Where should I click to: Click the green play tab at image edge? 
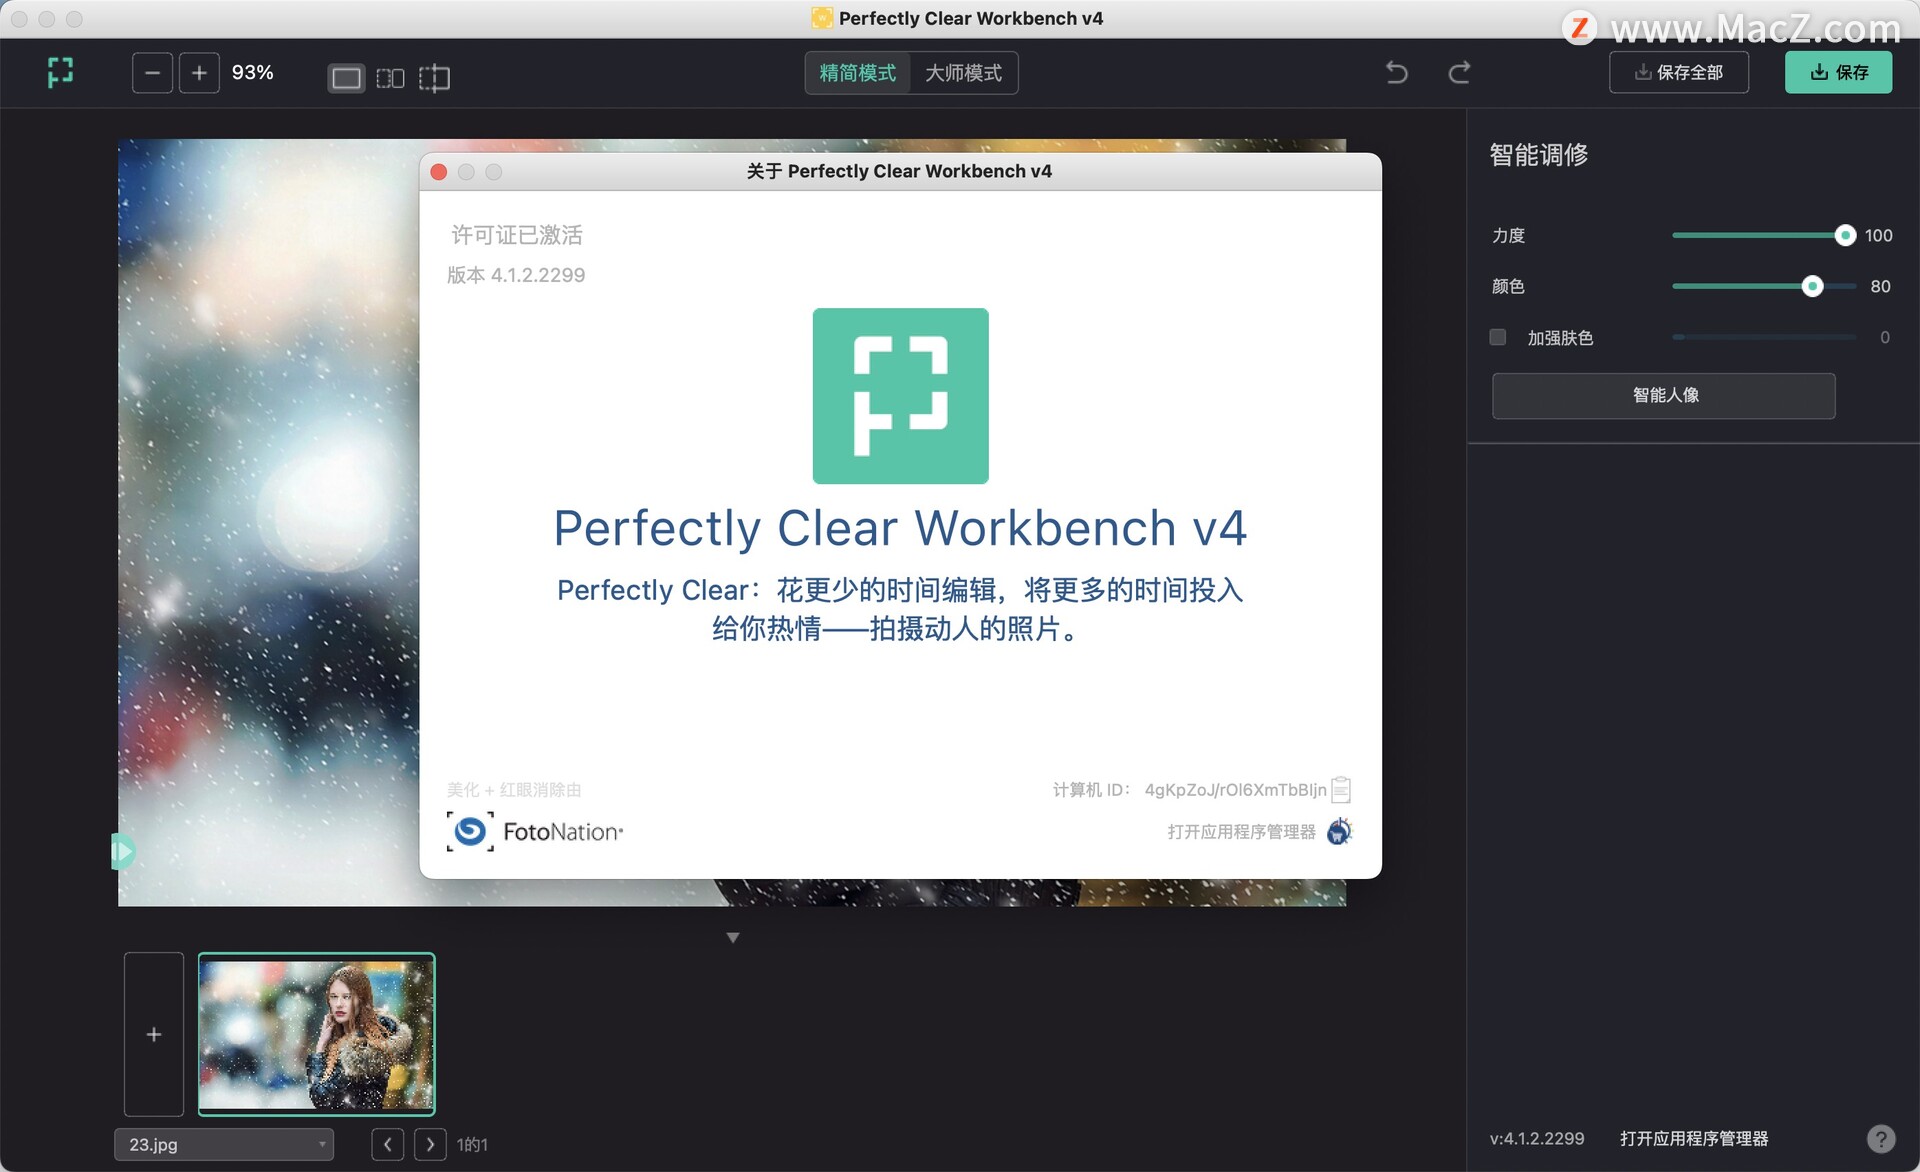(x=122, y=852)
